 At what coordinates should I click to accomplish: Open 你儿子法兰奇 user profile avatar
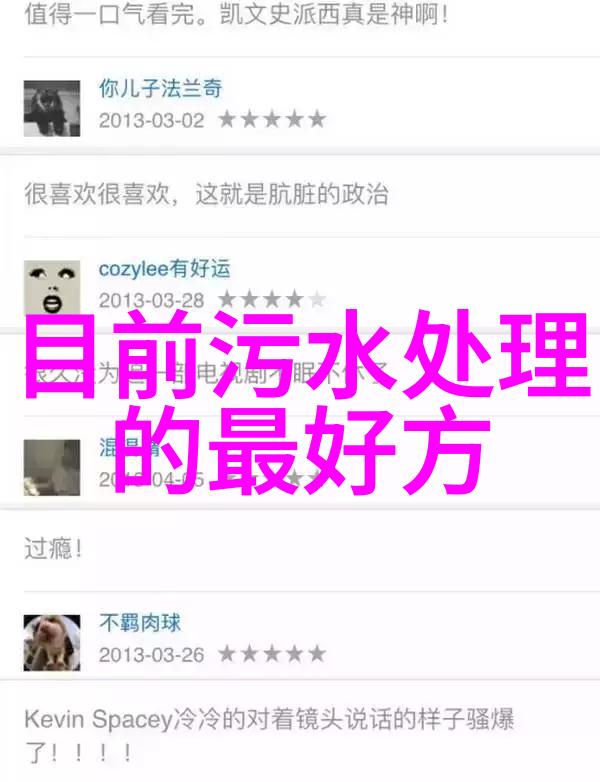tap(52, 108)
